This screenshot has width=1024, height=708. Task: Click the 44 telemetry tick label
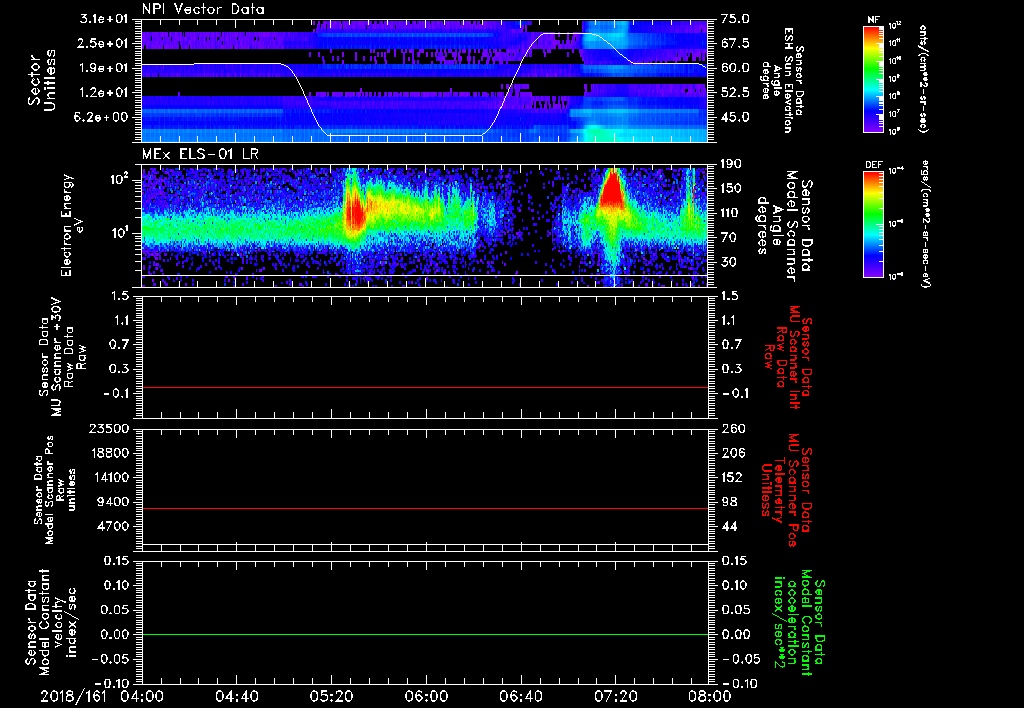click(x=728, y=526)
